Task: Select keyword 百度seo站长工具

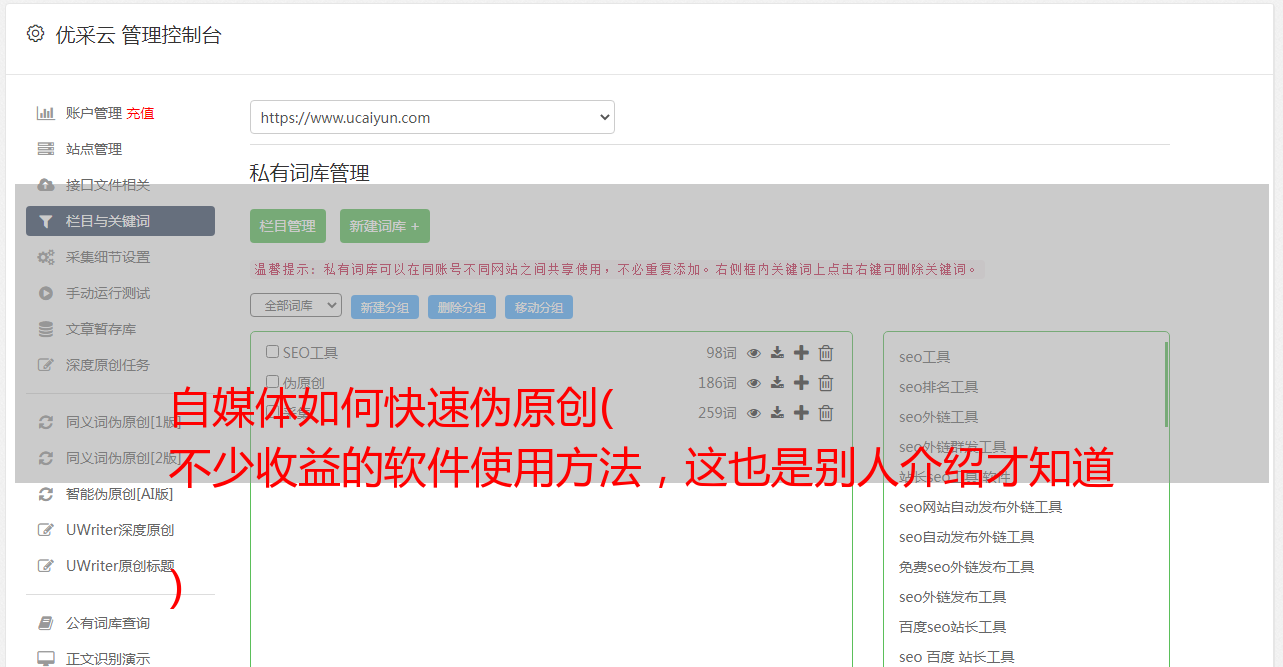Action: click(952, 627)
